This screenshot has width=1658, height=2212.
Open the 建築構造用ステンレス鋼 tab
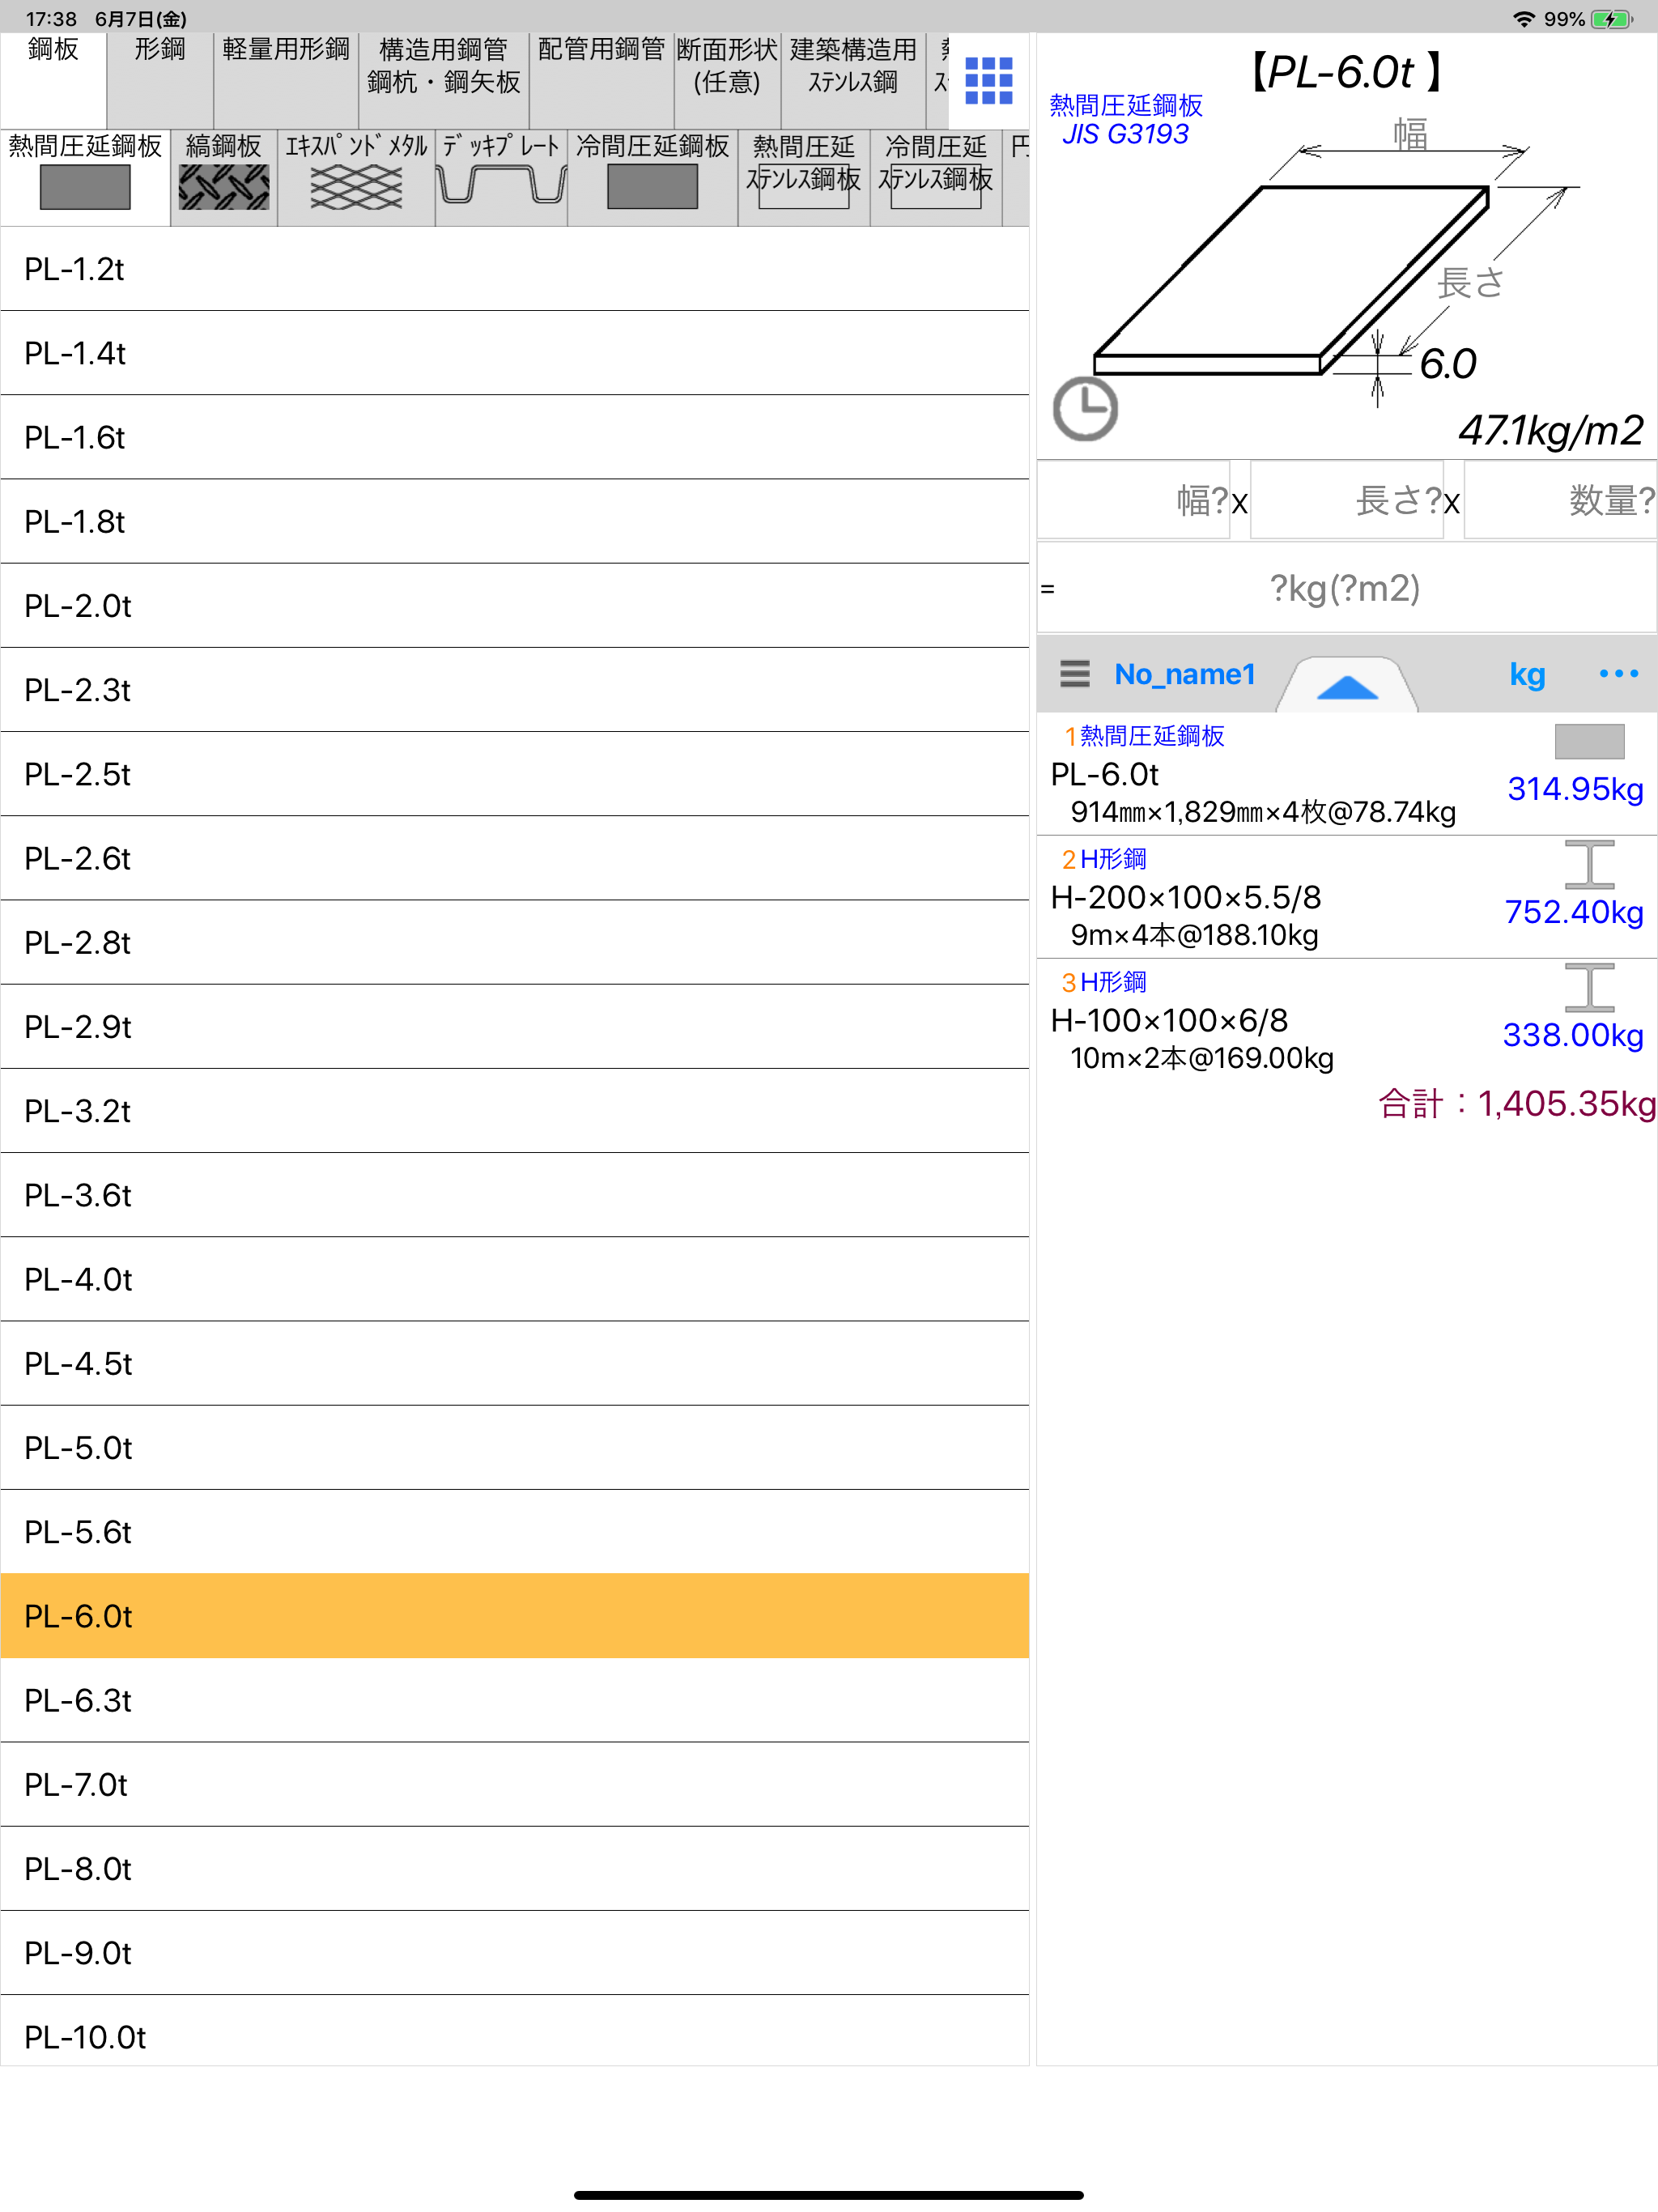tap(853, 80)
